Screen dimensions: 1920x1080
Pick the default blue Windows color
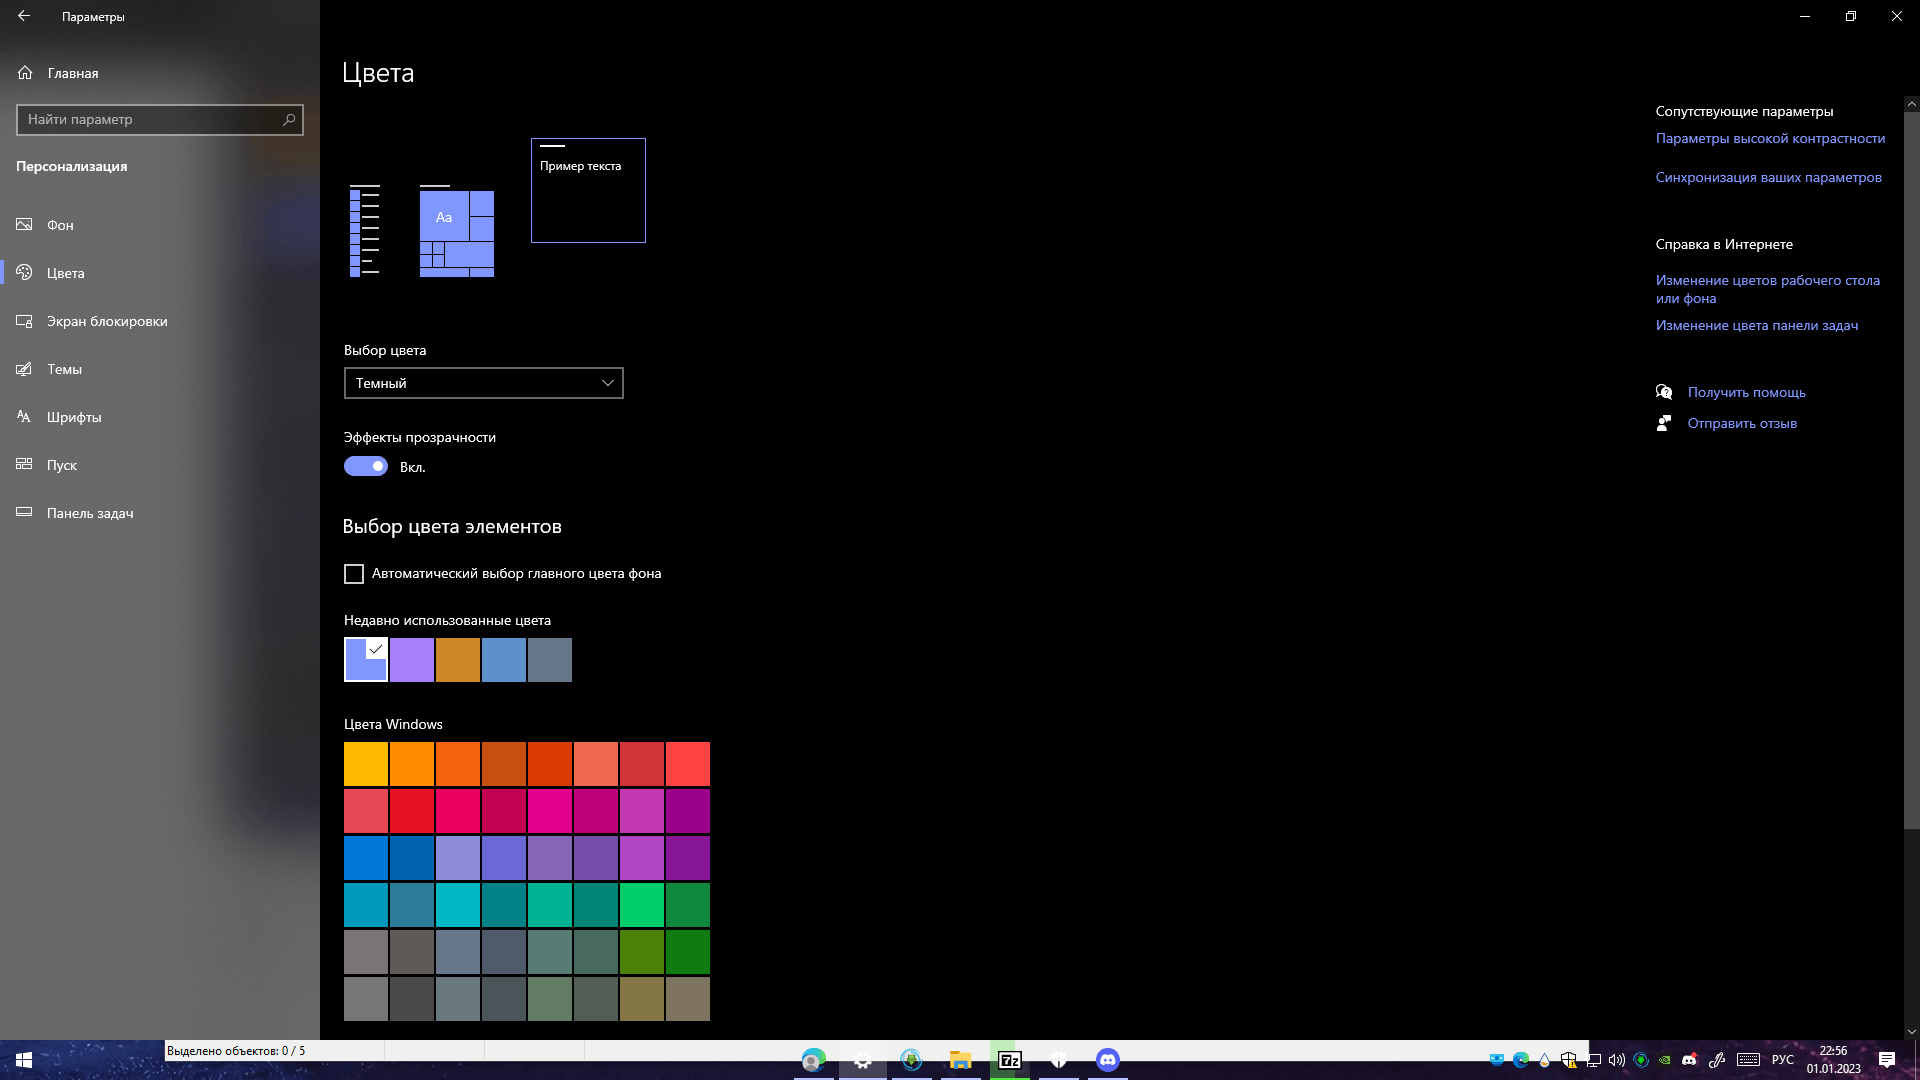(x=366, y=858)
